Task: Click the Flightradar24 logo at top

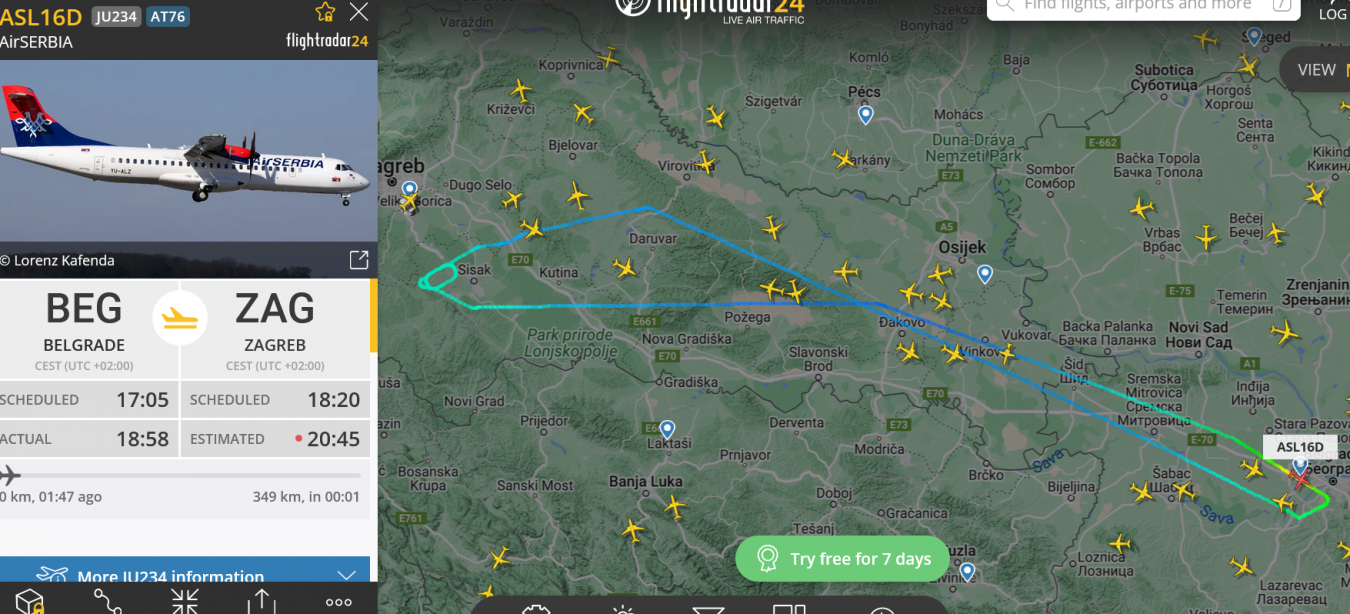Action: click(709, 8)
